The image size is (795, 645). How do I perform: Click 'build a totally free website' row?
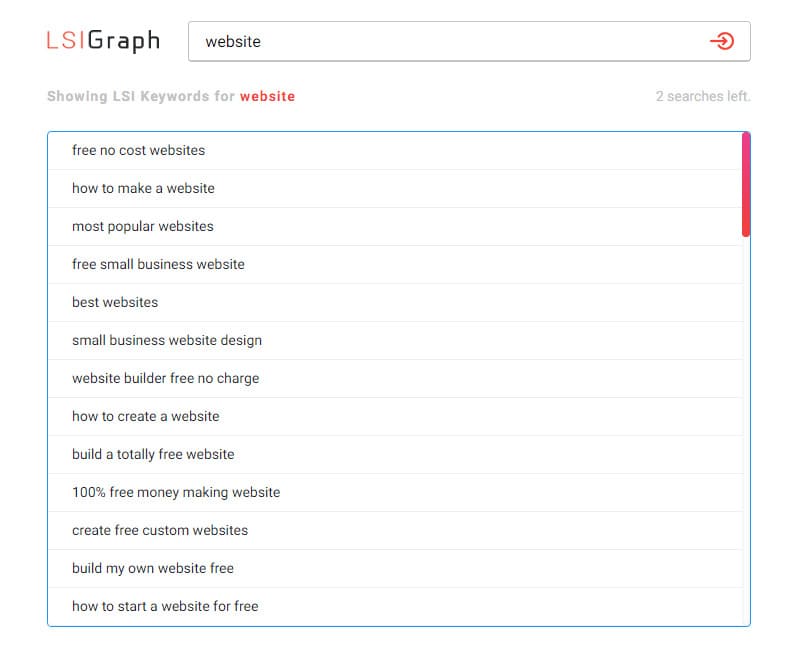153,454
